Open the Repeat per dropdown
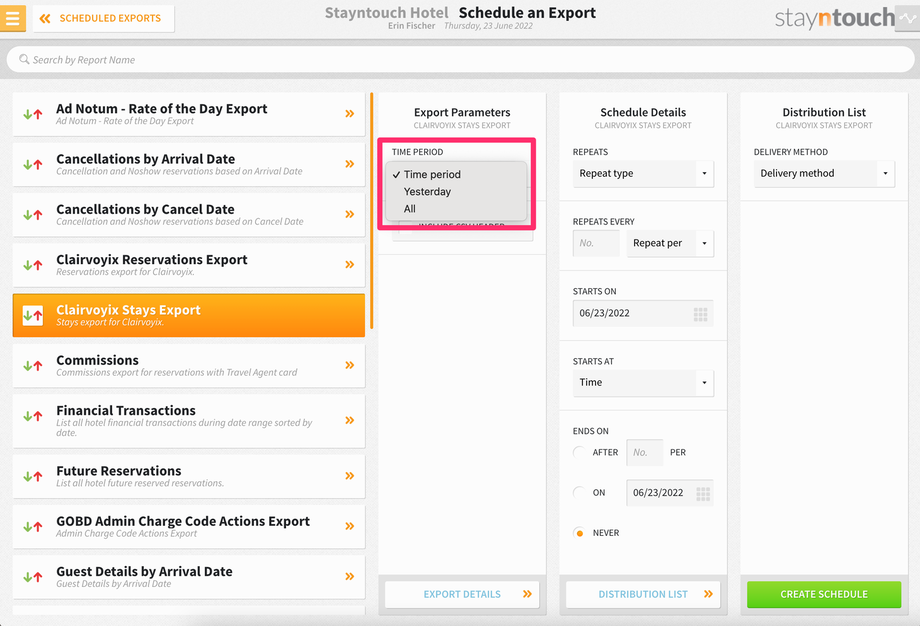 [x=670, y=243]
